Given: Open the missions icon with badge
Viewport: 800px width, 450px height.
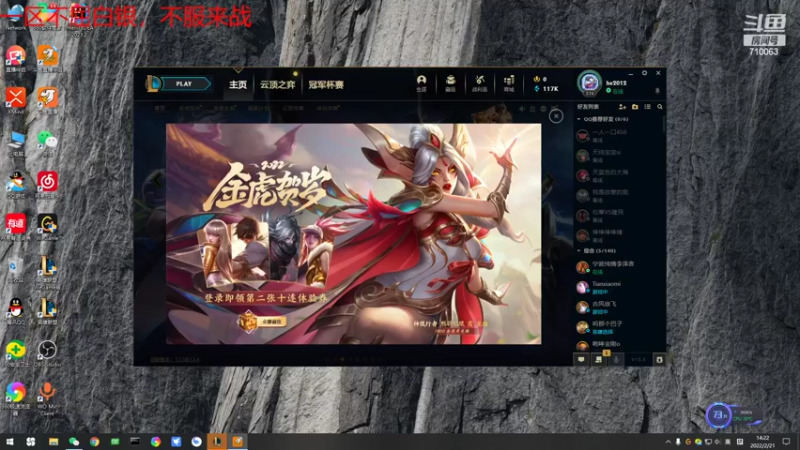Looking at the screenshot, I should click(599, 359).
